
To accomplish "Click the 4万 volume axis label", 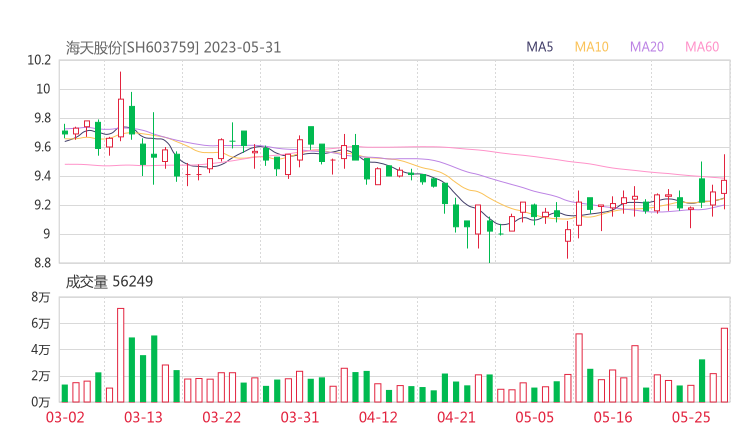I will 41,350.
